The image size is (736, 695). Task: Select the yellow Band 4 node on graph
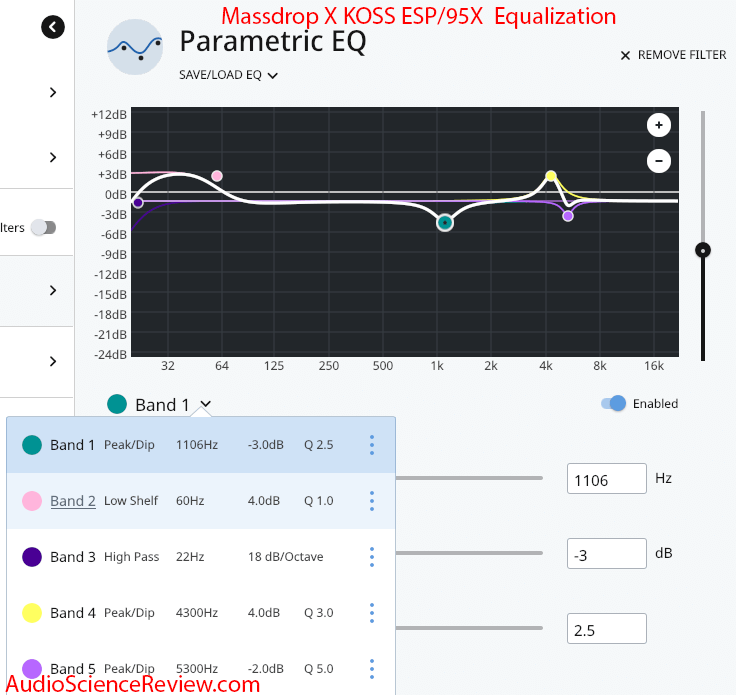551,176
